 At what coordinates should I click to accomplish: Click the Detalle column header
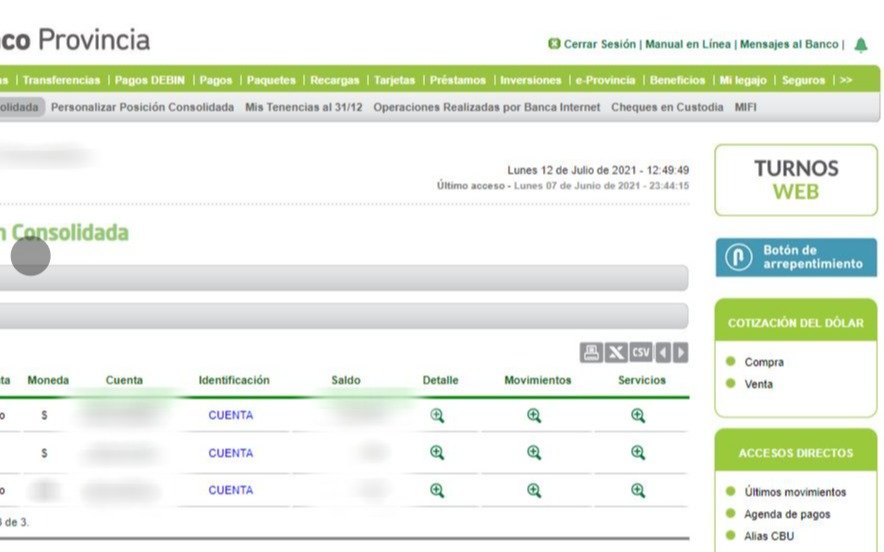pos(440,380)
